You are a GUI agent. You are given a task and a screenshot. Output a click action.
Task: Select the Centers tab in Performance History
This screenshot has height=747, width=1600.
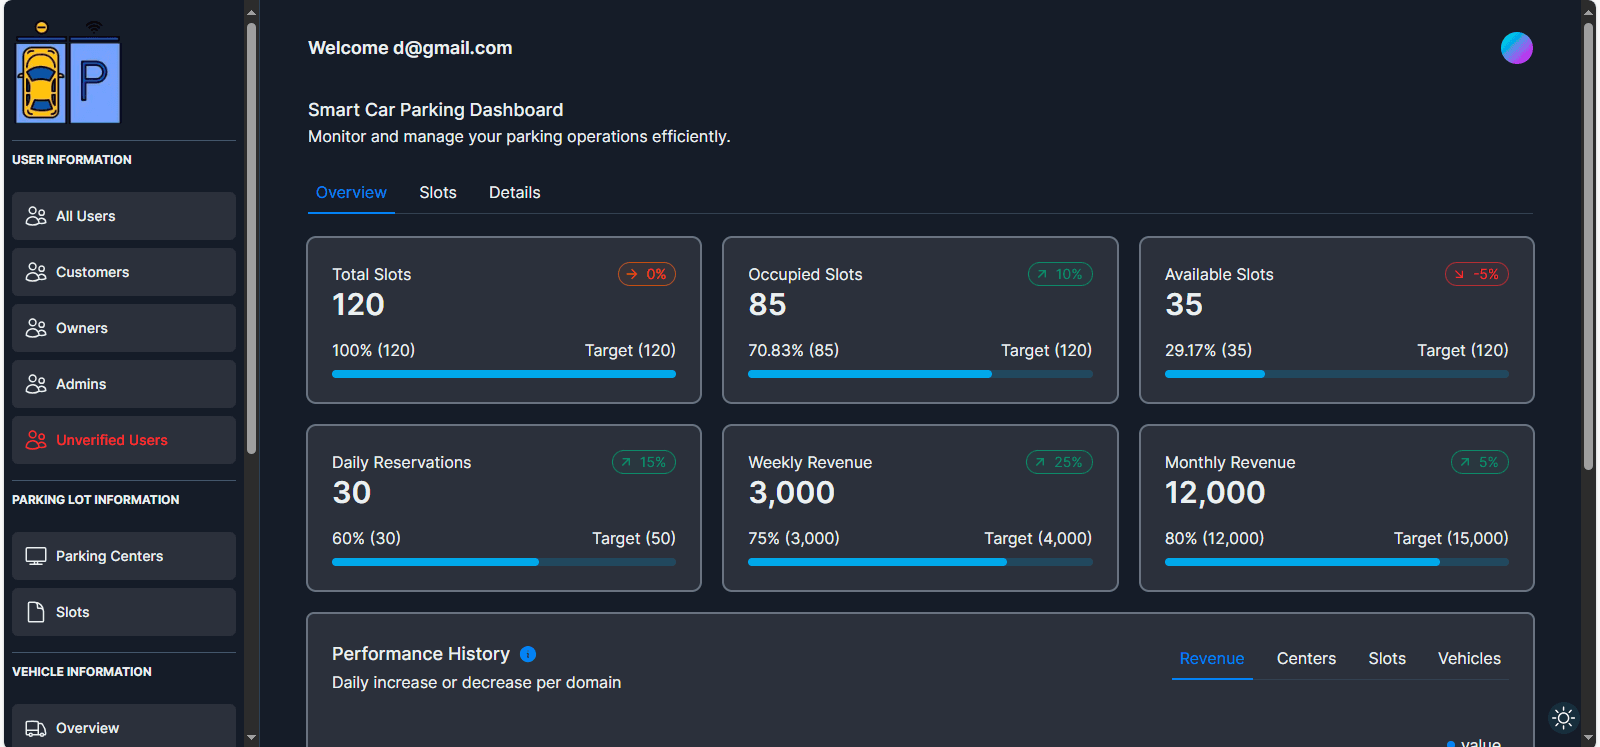coord(1306,659)
